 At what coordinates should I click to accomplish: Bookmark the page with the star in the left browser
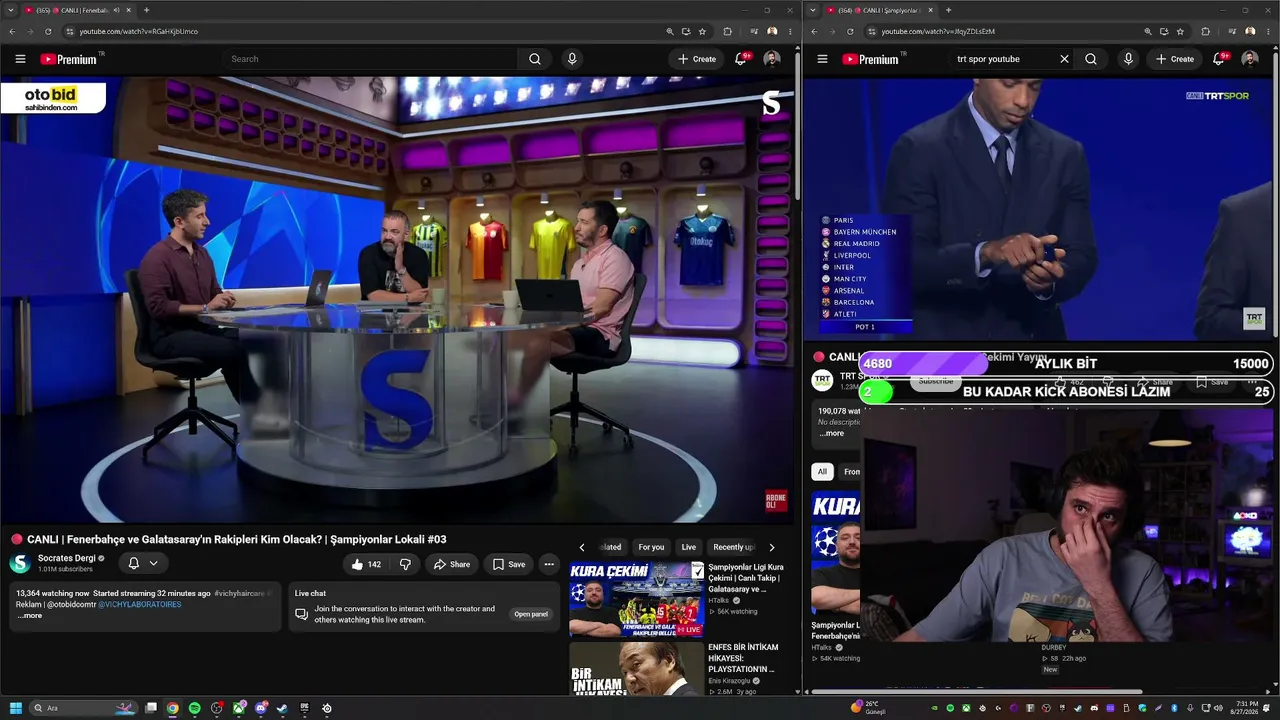coord(702,31)
